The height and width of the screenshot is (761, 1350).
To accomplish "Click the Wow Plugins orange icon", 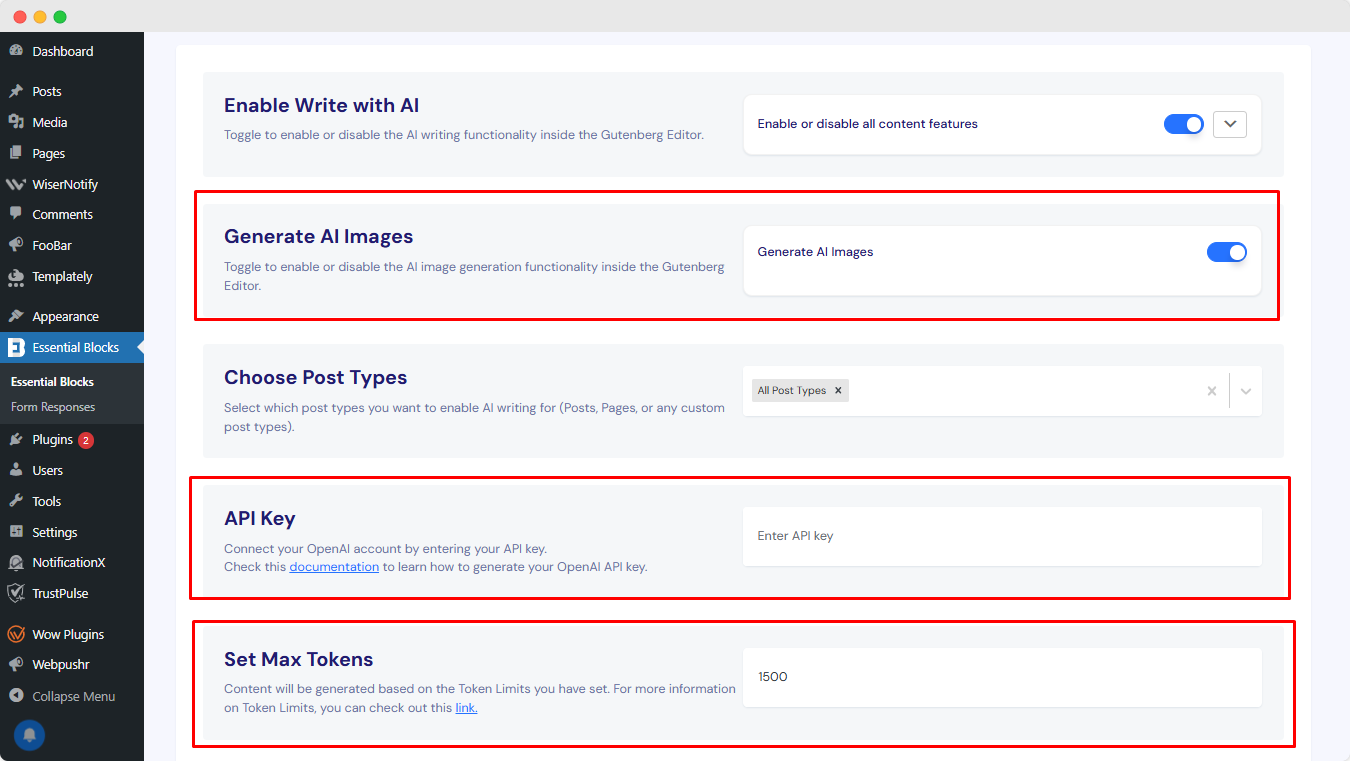I will (x=16, y=634).
